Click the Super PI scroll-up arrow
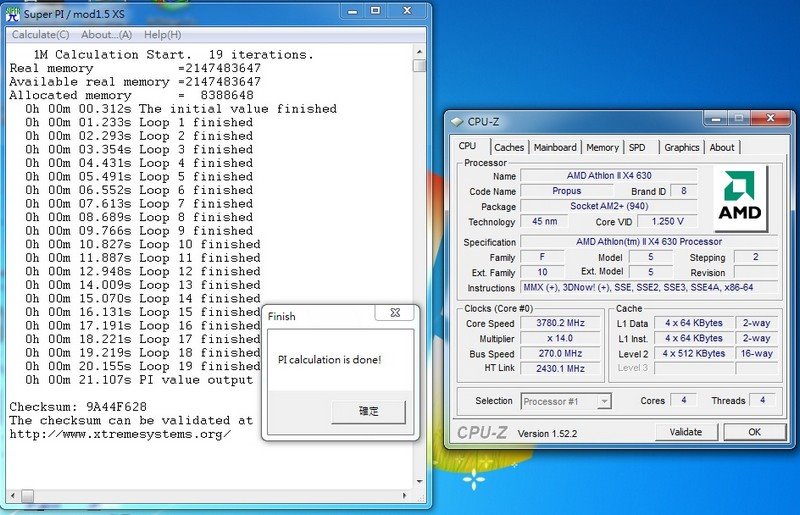The image size is (800, 515). click(419, 52)
